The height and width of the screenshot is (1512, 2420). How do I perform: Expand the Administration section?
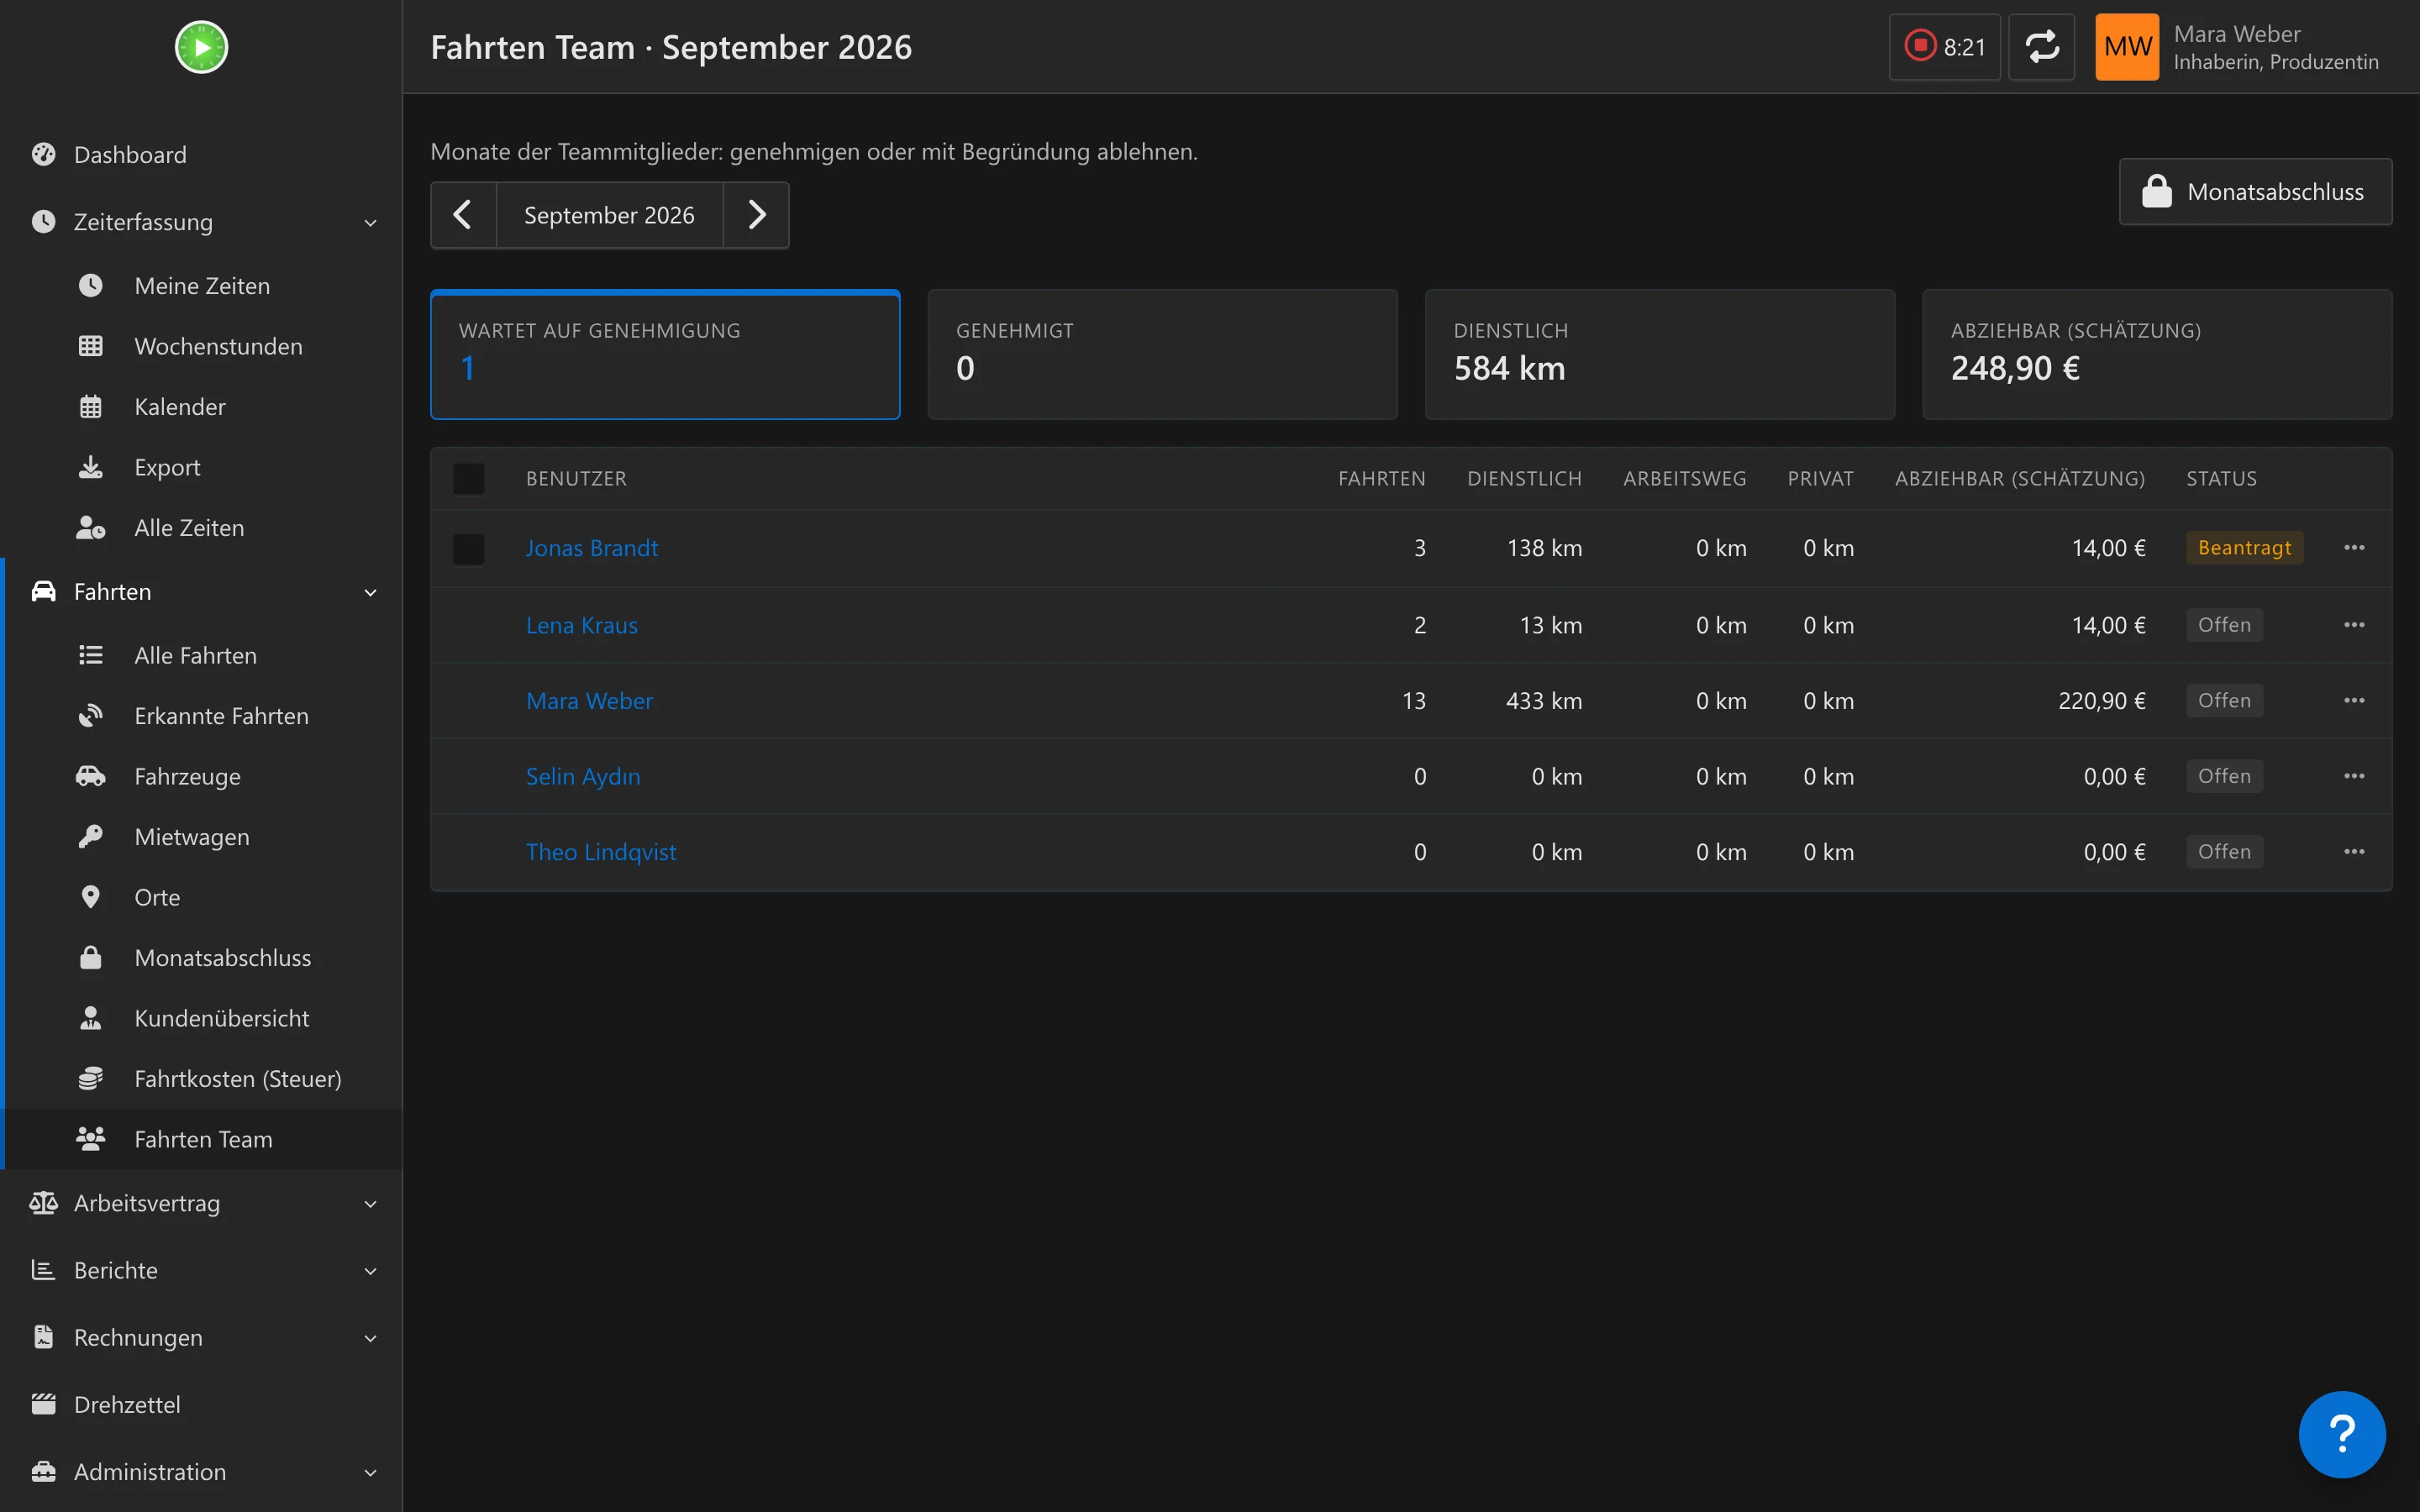(x=201, y=1472)
